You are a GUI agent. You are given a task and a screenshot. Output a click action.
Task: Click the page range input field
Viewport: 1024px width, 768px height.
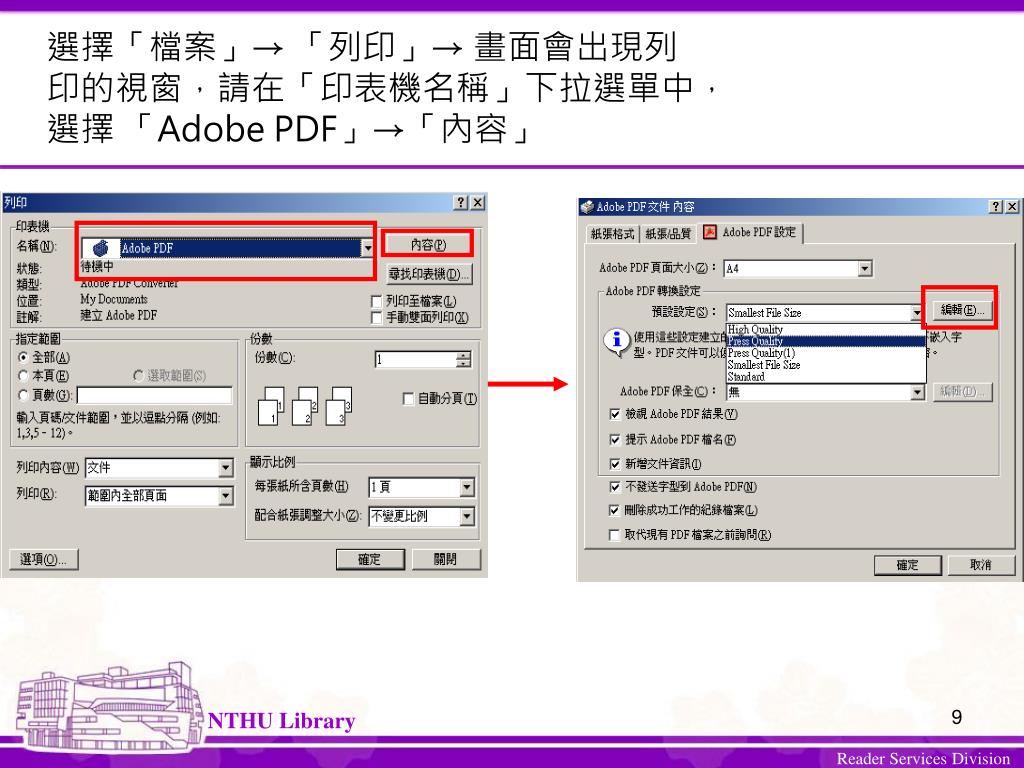pos(155,396)
